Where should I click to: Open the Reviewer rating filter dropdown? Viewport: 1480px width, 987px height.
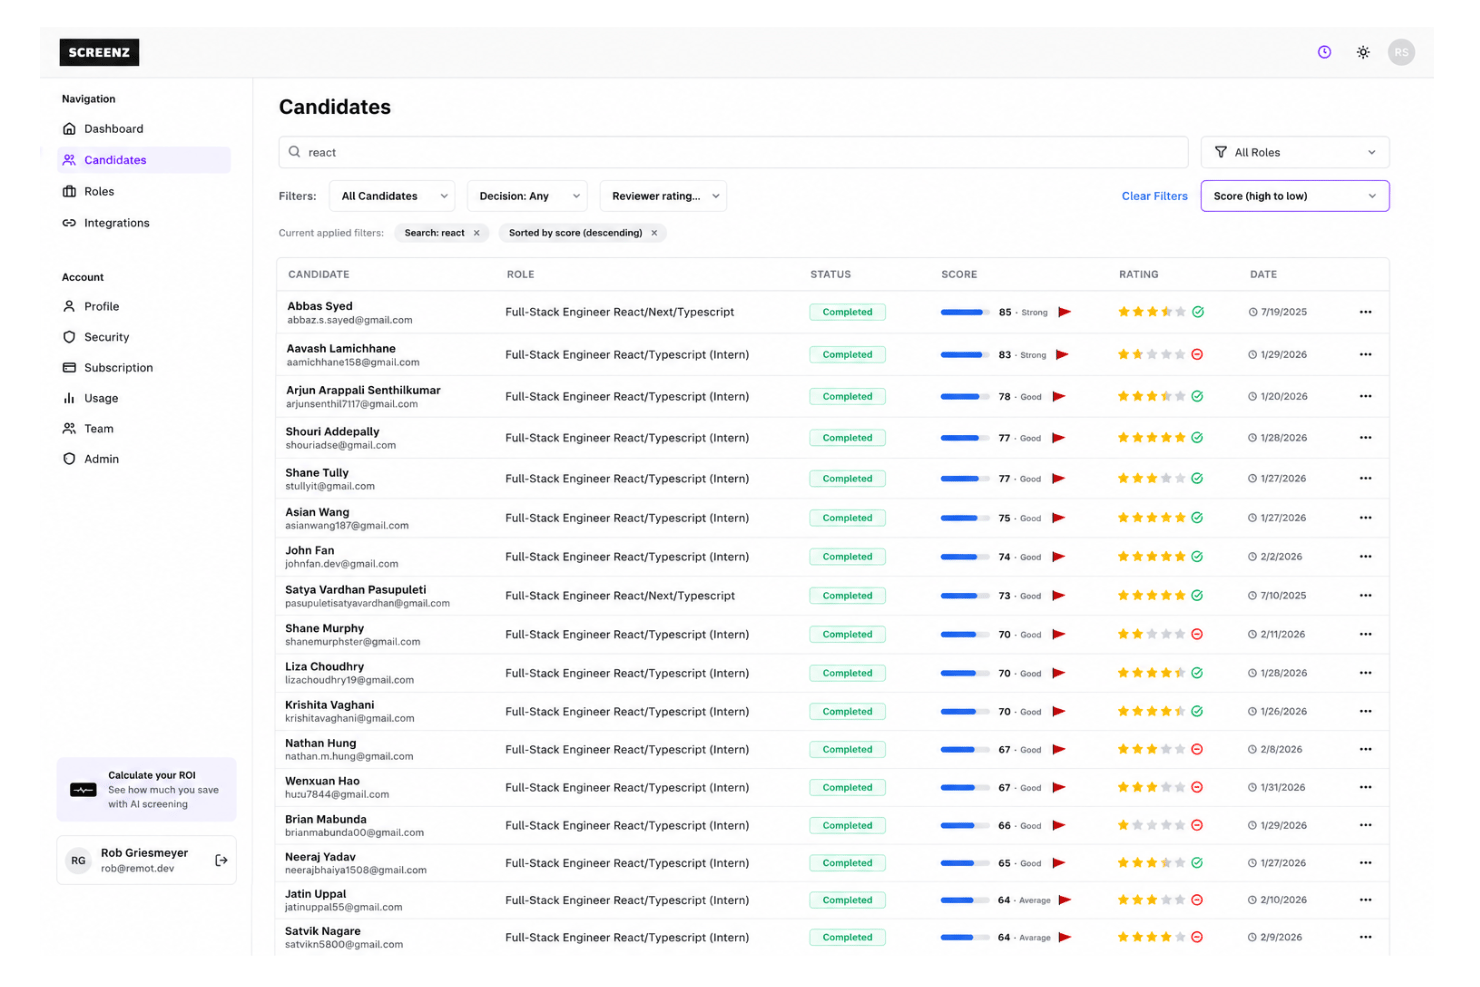click(663, 196)
